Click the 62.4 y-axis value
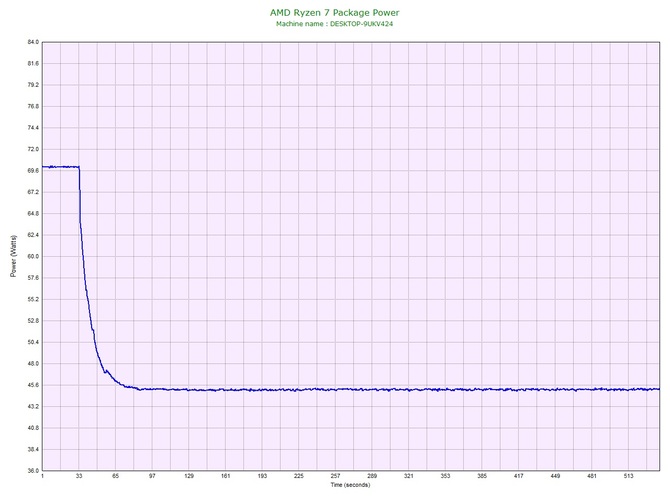This screenshot has height=502, width=670. [33, 235]
